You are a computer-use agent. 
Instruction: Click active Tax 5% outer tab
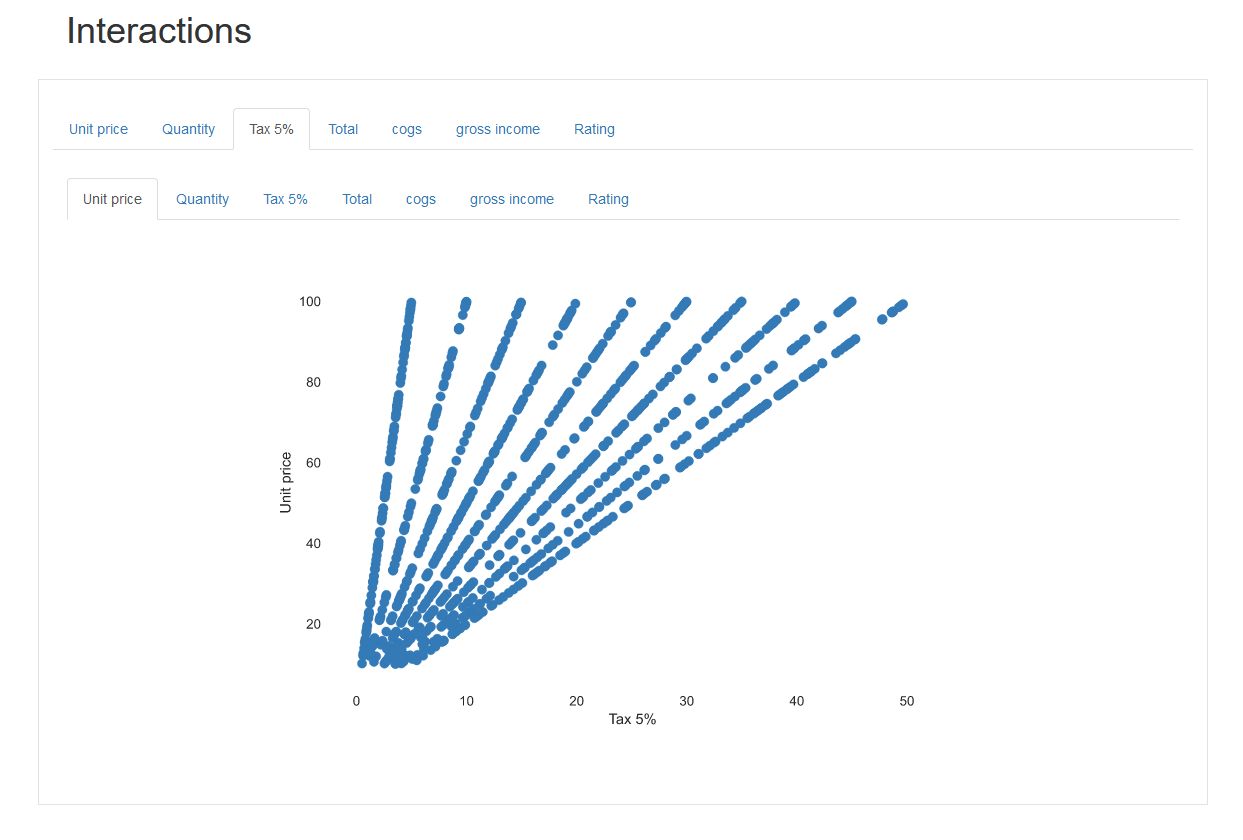click(271, 129)
